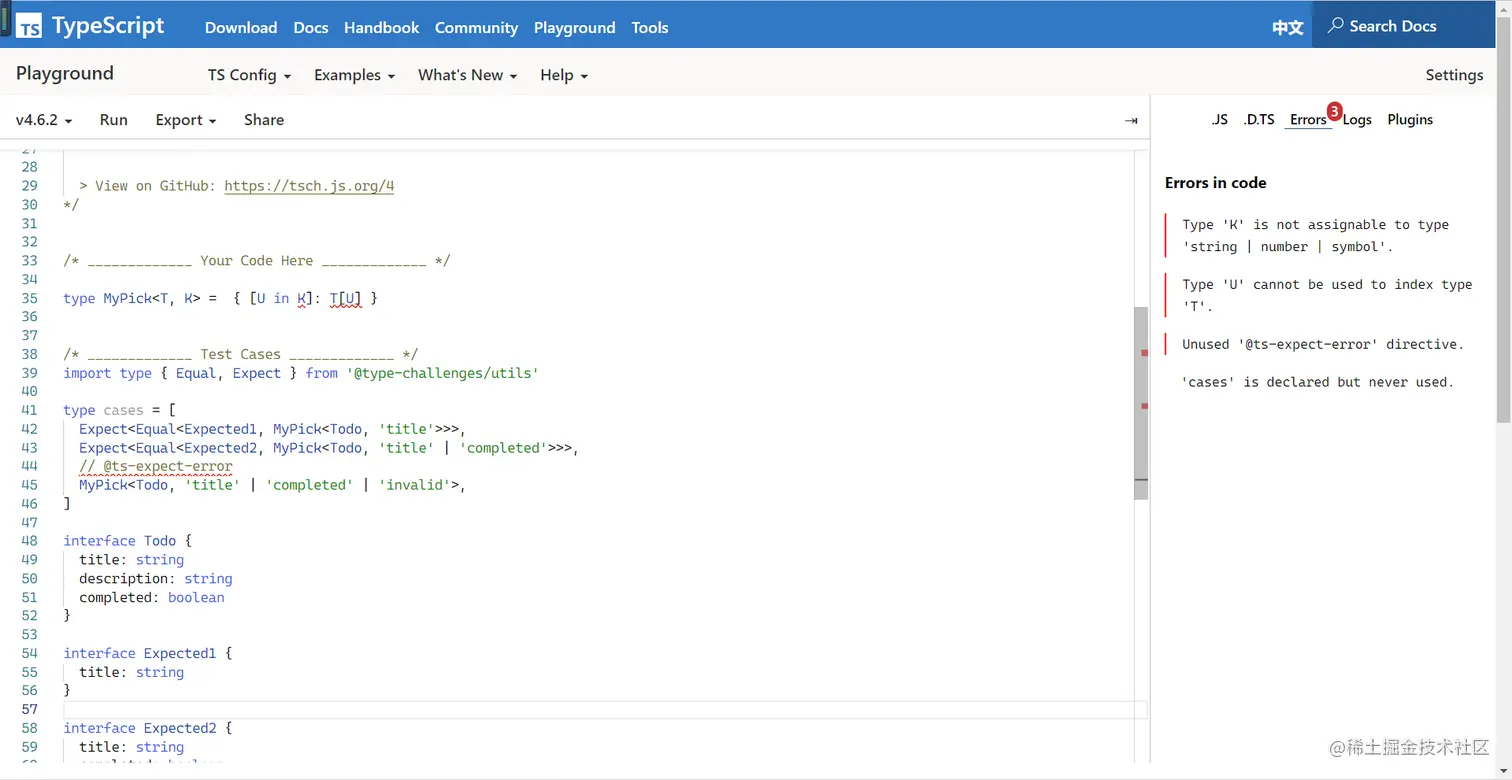Click the "Errors in code" heading
The width and height of the screenshot is (1512, 780).
point(1216,183)
